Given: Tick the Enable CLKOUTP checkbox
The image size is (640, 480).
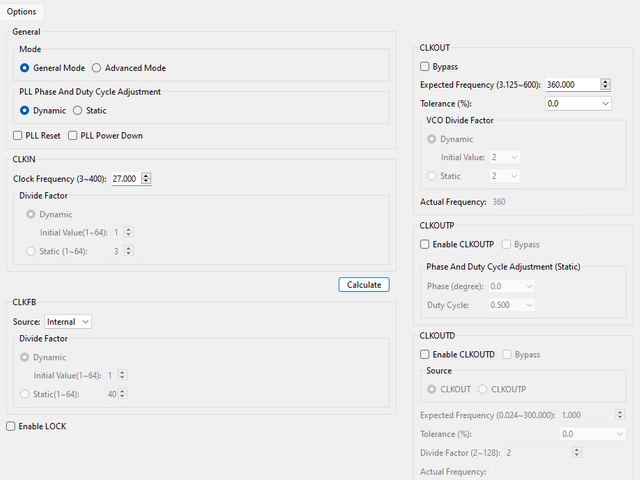Looking at the screenshot, I should pyautogui.click(x=425, y=244).
